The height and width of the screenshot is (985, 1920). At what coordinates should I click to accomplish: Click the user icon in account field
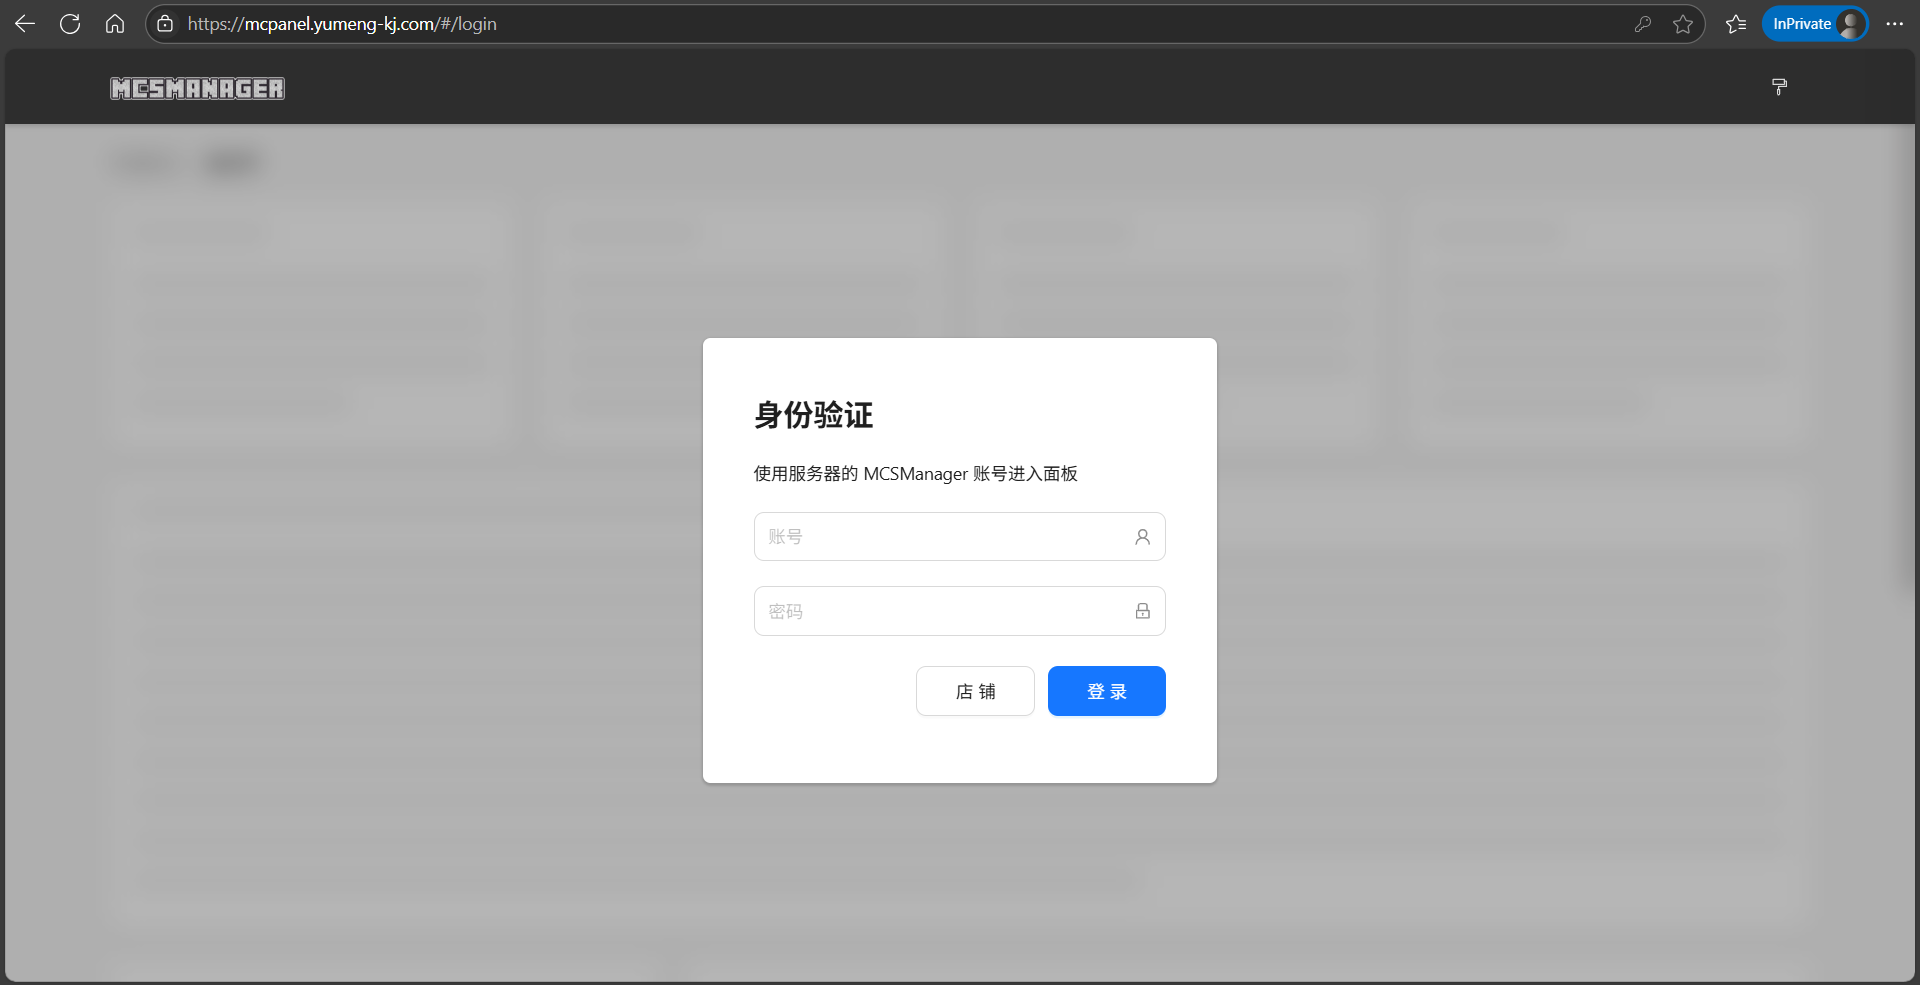[1142, 537]
